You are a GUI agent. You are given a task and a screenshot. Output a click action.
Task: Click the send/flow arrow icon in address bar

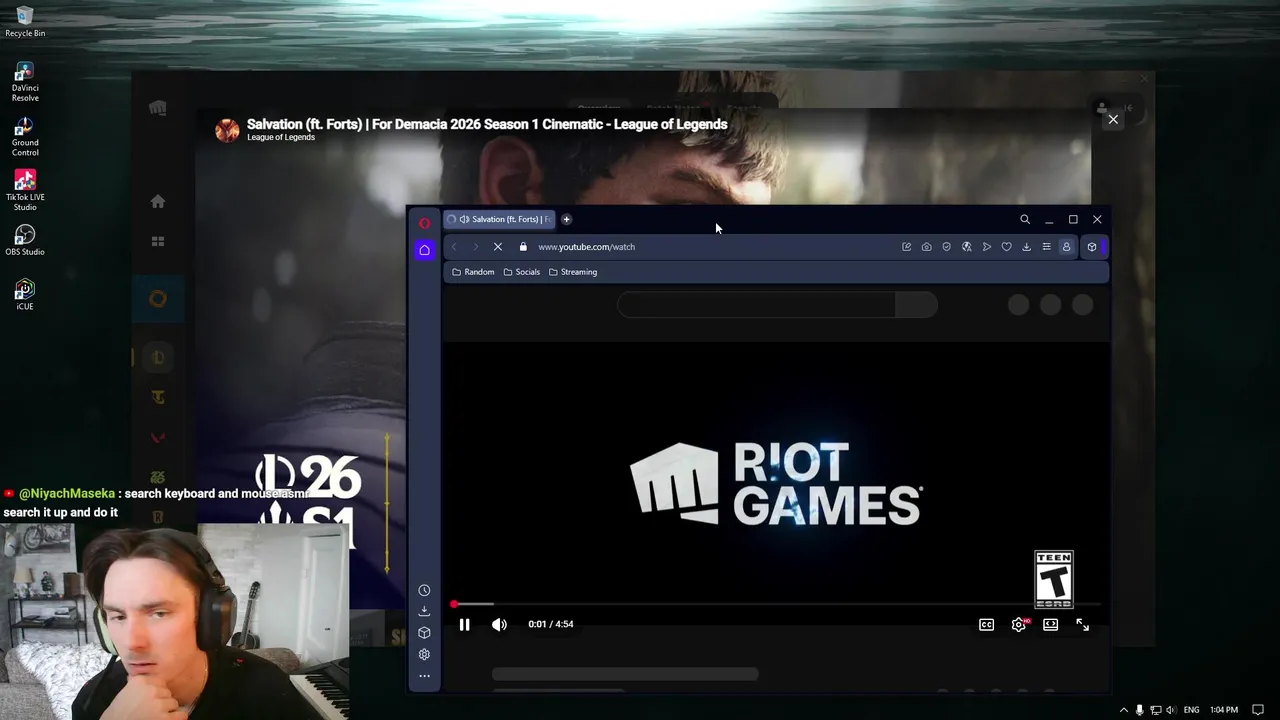click(986, 247)
